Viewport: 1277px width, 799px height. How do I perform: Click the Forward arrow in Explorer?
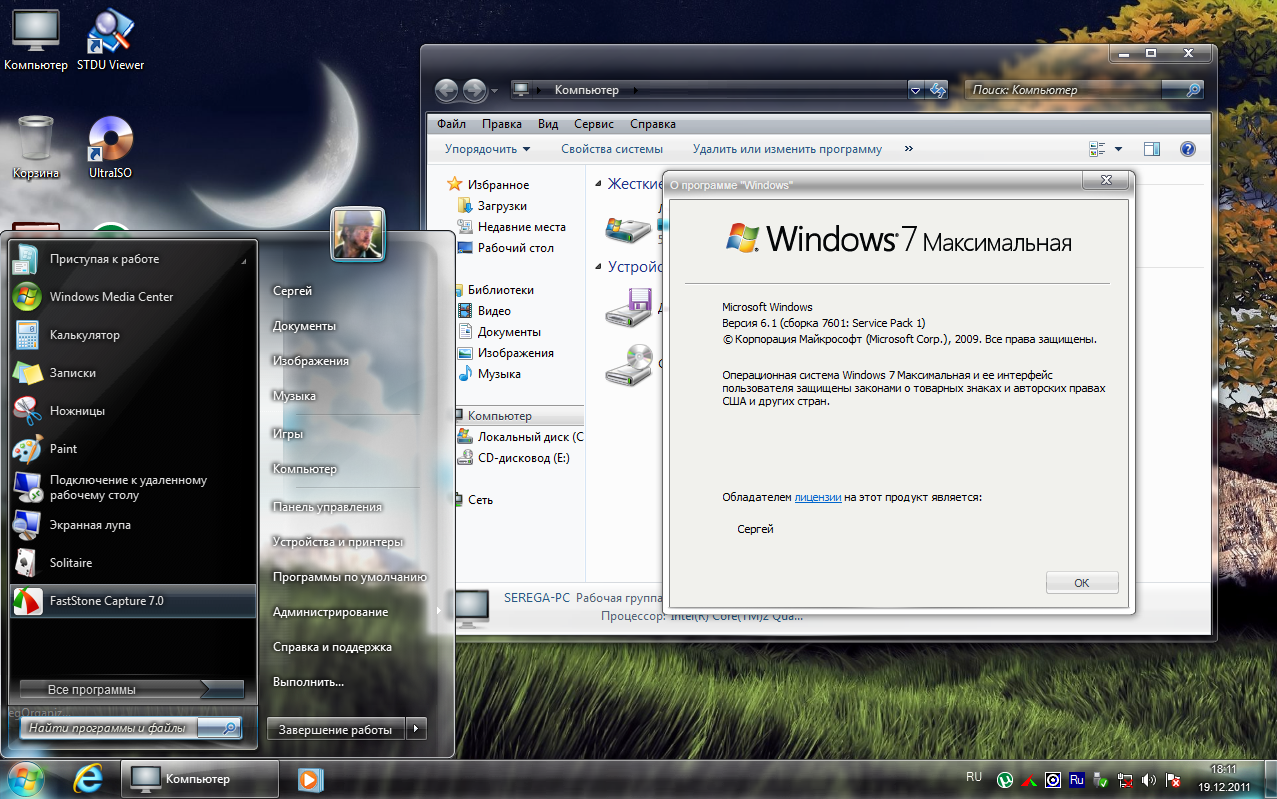(474, 90)
